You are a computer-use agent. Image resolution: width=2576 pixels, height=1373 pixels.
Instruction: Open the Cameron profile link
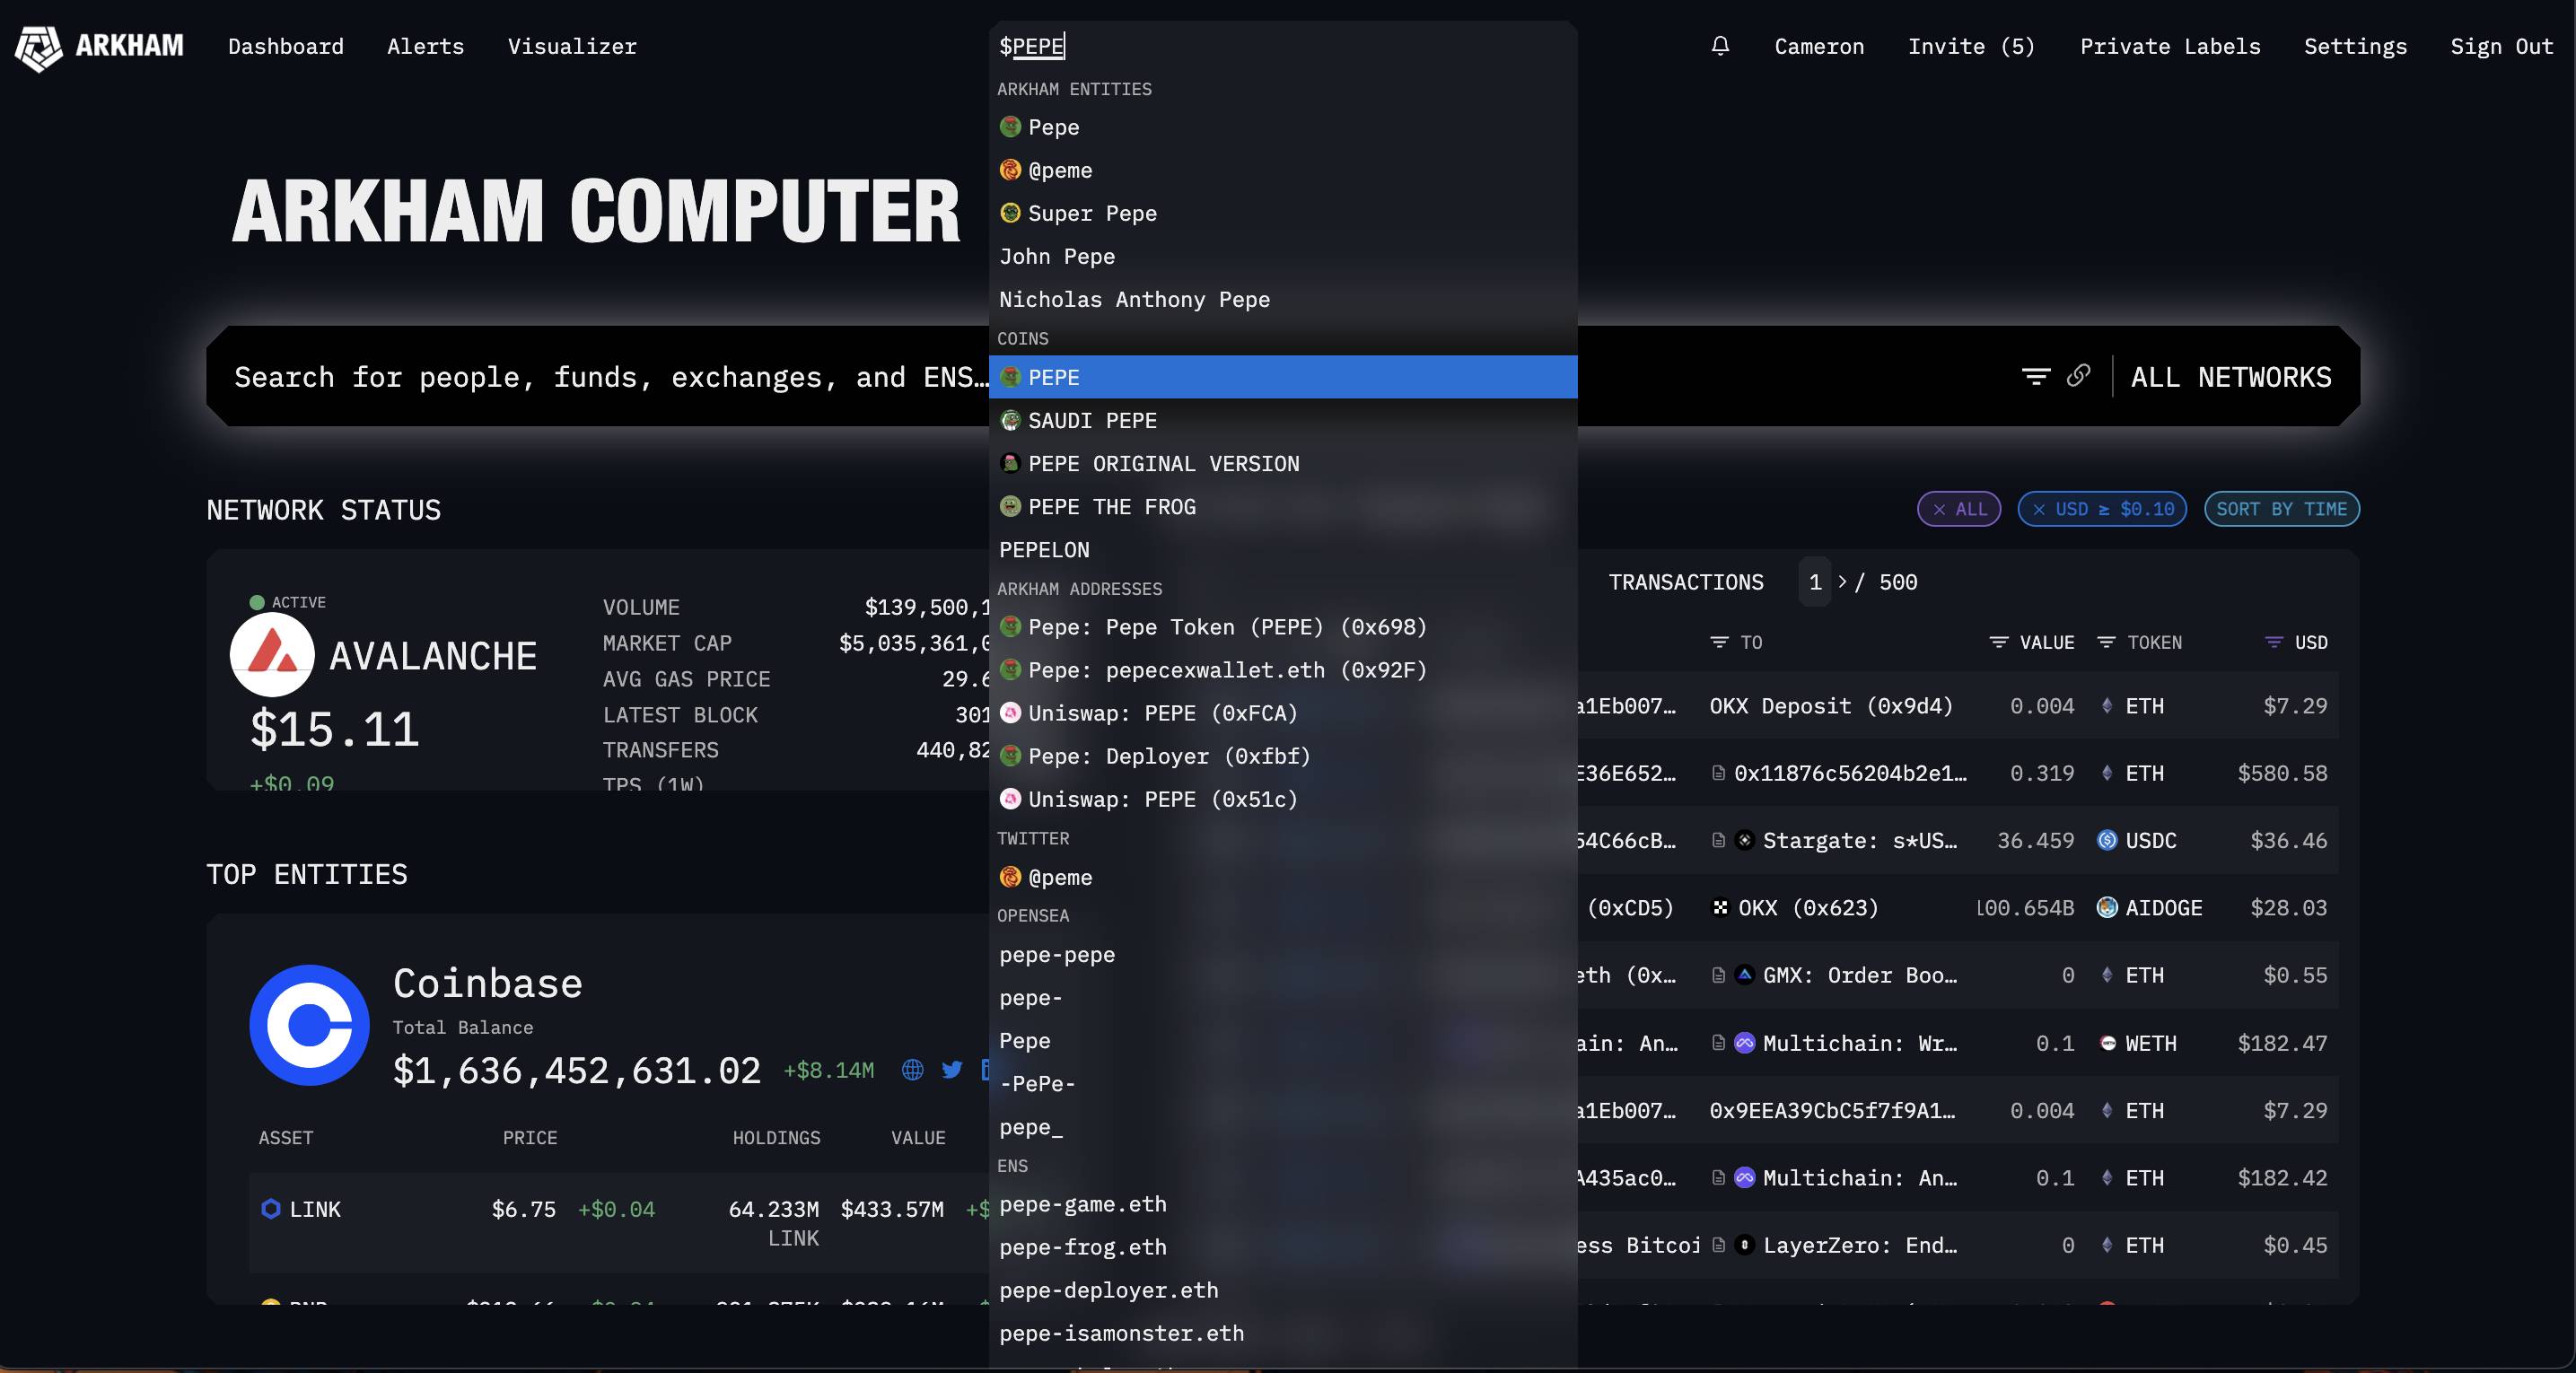coord(1819,46)
